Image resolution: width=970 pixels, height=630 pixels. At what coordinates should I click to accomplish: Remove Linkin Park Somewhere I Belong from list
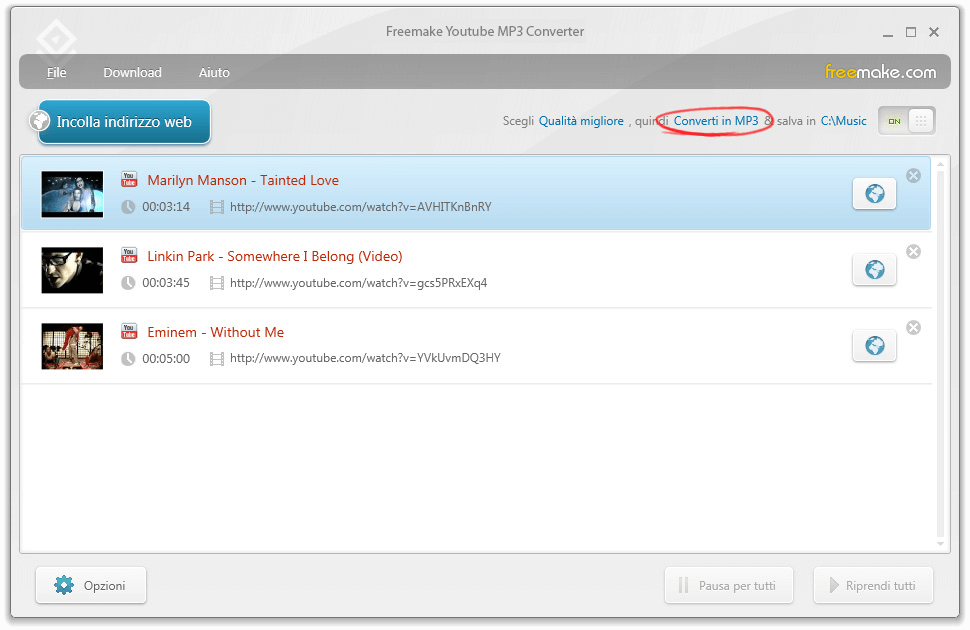point(913,251)
